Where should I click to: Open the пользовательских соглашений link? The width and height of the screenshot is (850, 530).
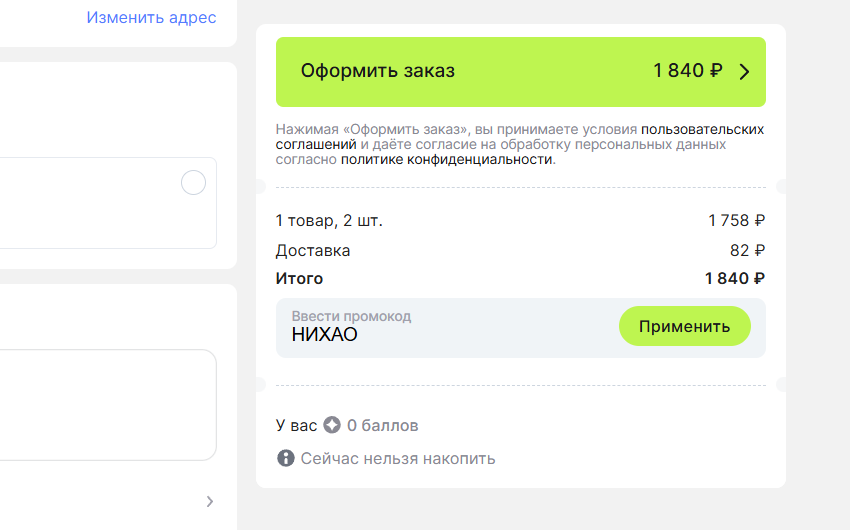pyautogui.click(x=519, y=137)
